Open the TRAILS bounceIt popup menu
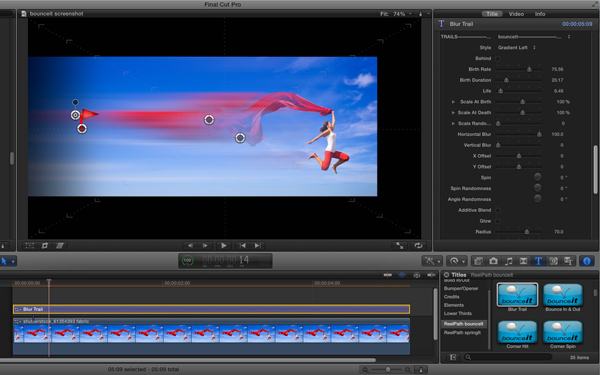Viewport: 600px width, 375px height. coord(533,37)
